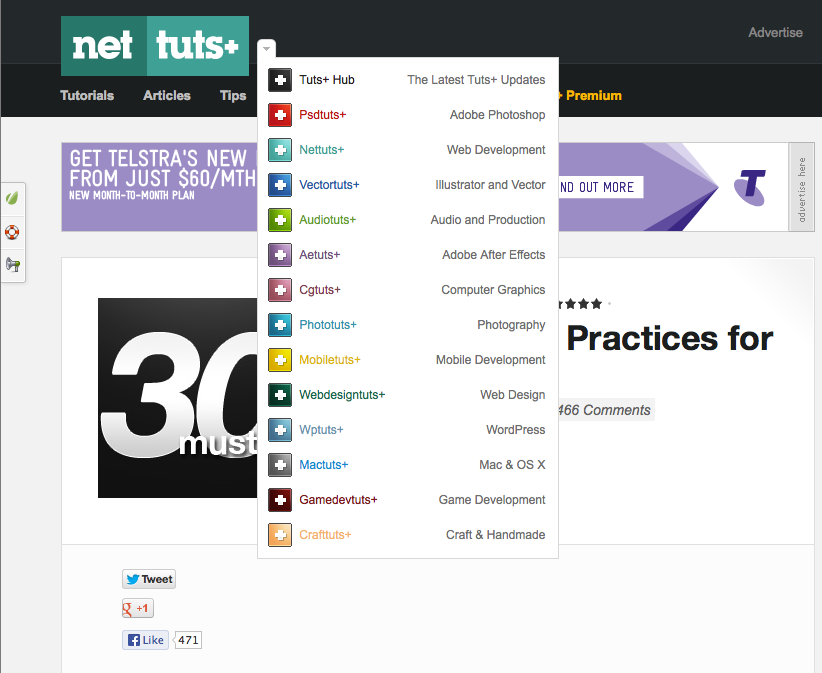Click 'Illustrator and Vector' description text
822x673 pixels.
pyautogui.click(x=490, y=185)
